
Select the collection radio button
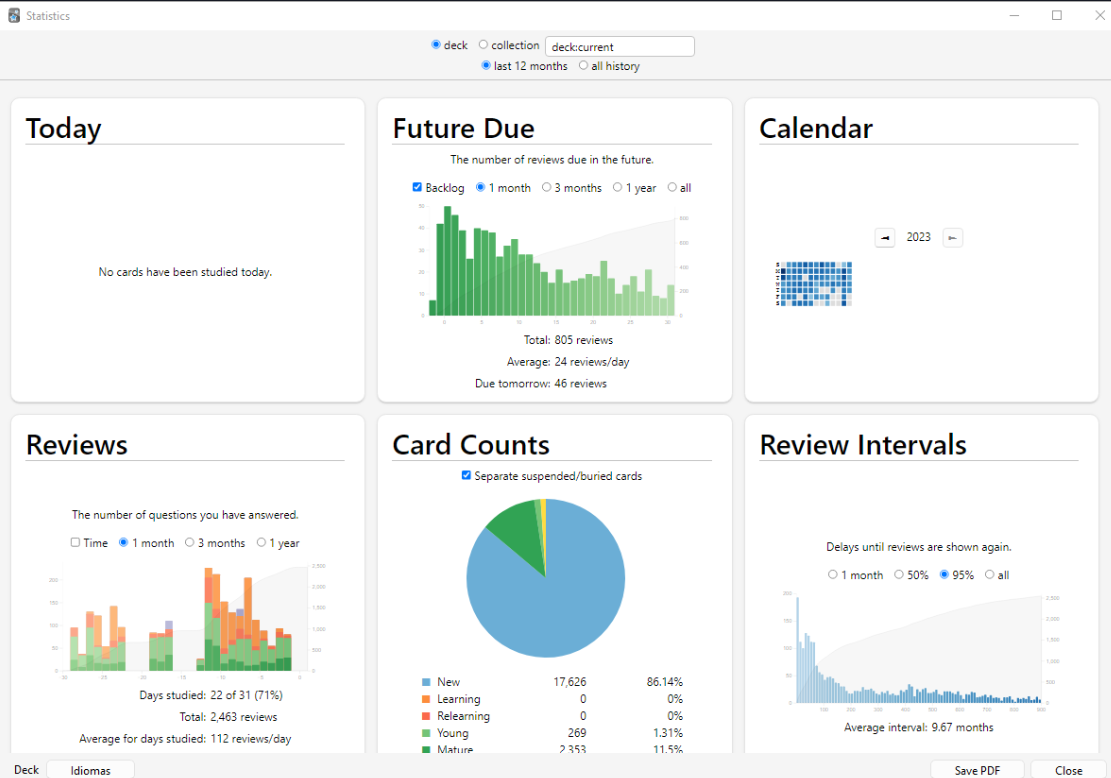tap(484, 45)
